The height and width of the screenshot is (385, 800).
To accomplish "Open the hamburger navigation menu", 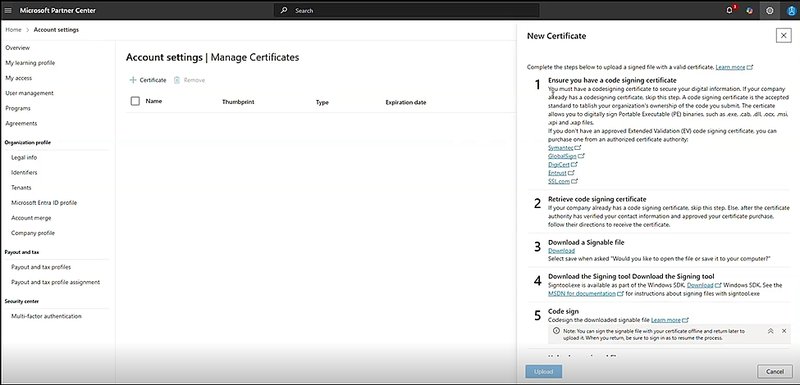I will [x=8, y=10].
